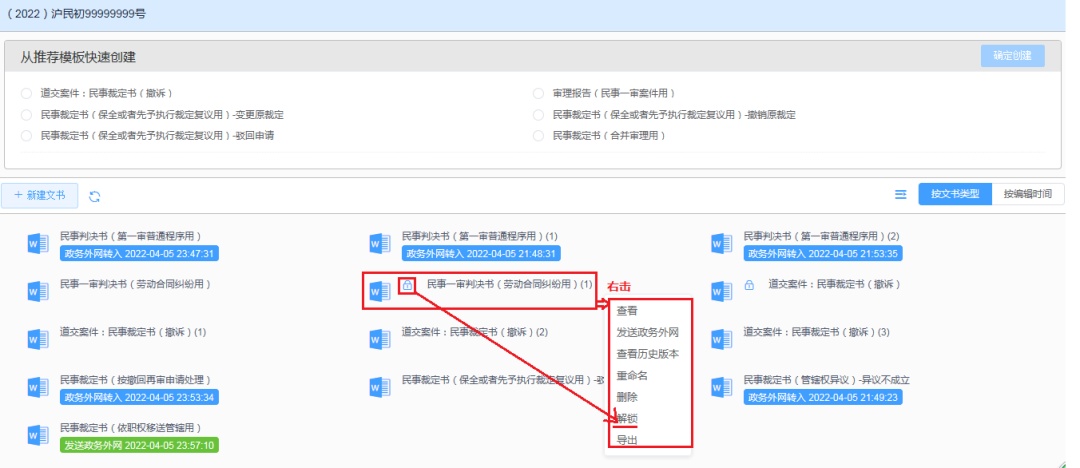Click the 新建文书 button
Screen dimensions: 1080x468
pyautogui.click(x=40, y=195)
